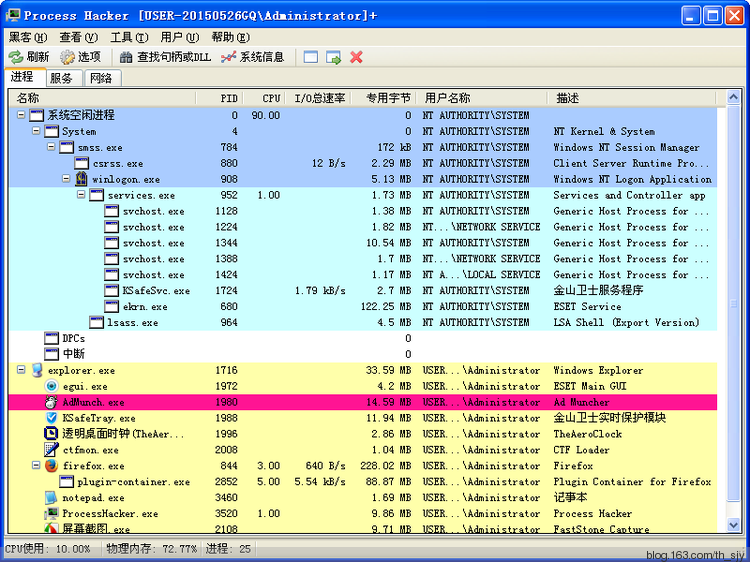Image resolution: width=750 pixels, height=562 pixels.
Task: Sort by the PID column header
Action: (220, 98)
